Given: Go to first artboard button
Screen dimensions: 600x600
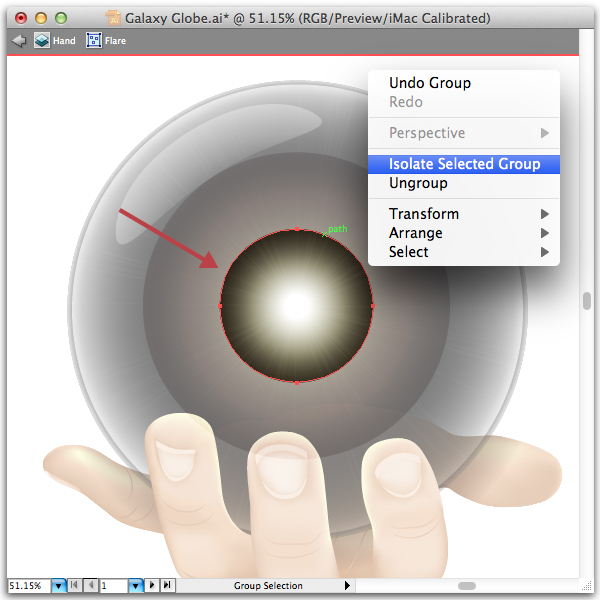Looking at the screenshot, I should (75, 585).
